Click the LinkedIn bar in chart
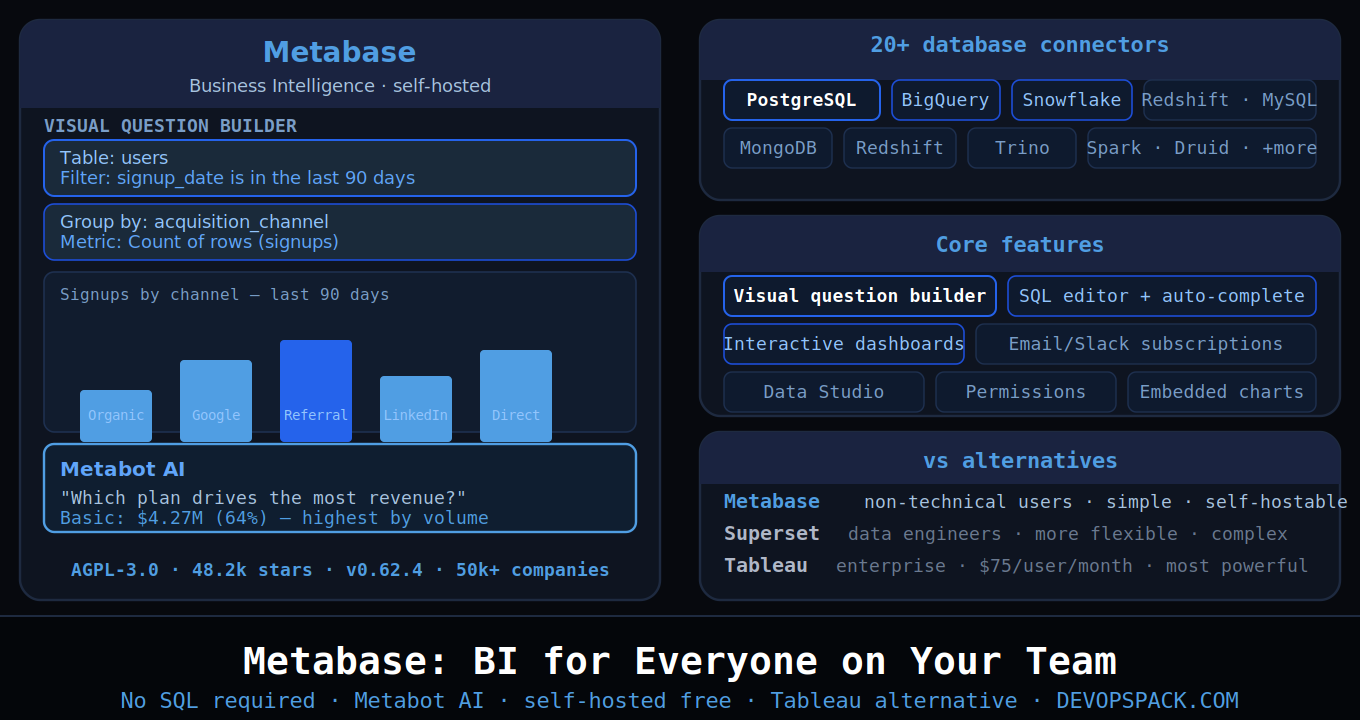The height and width of the screenshot is (720, 1360). [416, 409]
